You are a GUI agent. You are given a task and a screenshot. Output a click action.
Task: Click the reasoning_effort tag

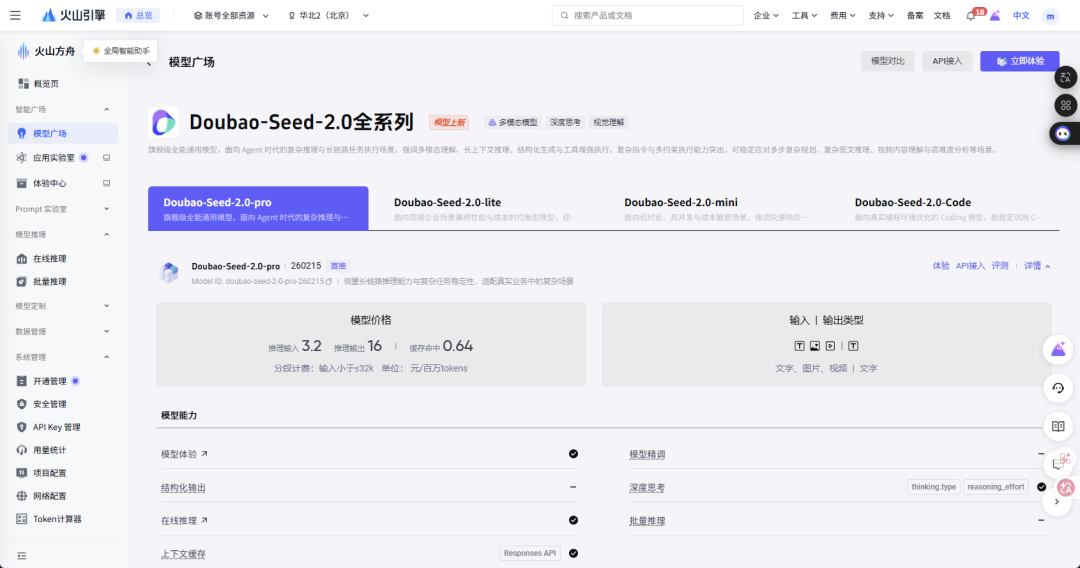(x=995, y=487)
